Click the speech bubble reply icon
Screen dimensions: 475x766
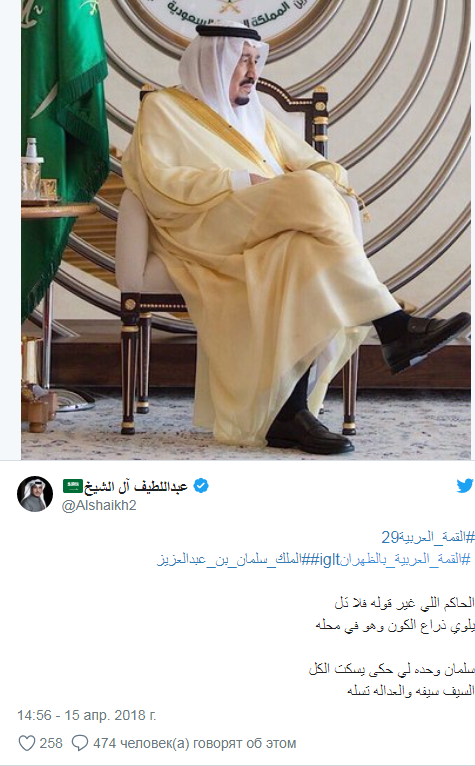point(80,743)
